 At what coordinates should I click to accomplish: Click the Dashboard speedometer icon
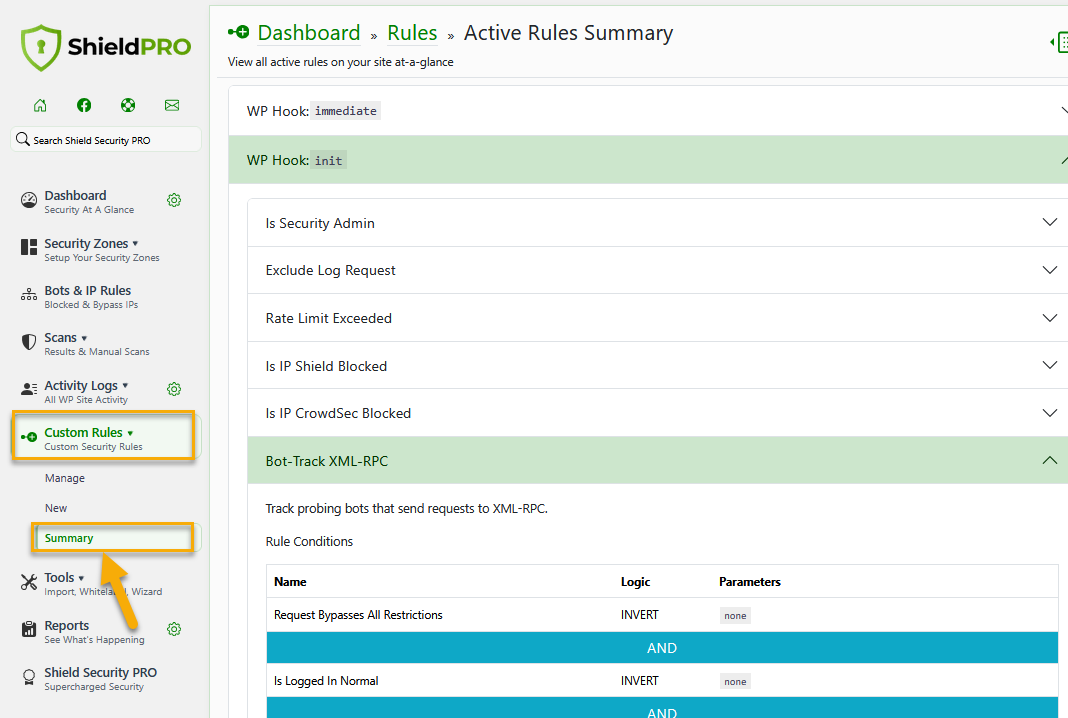29,200
